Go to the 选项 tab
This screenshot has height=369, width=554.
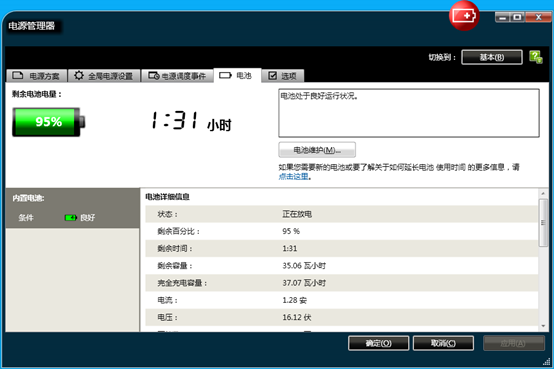coord(283,76)
